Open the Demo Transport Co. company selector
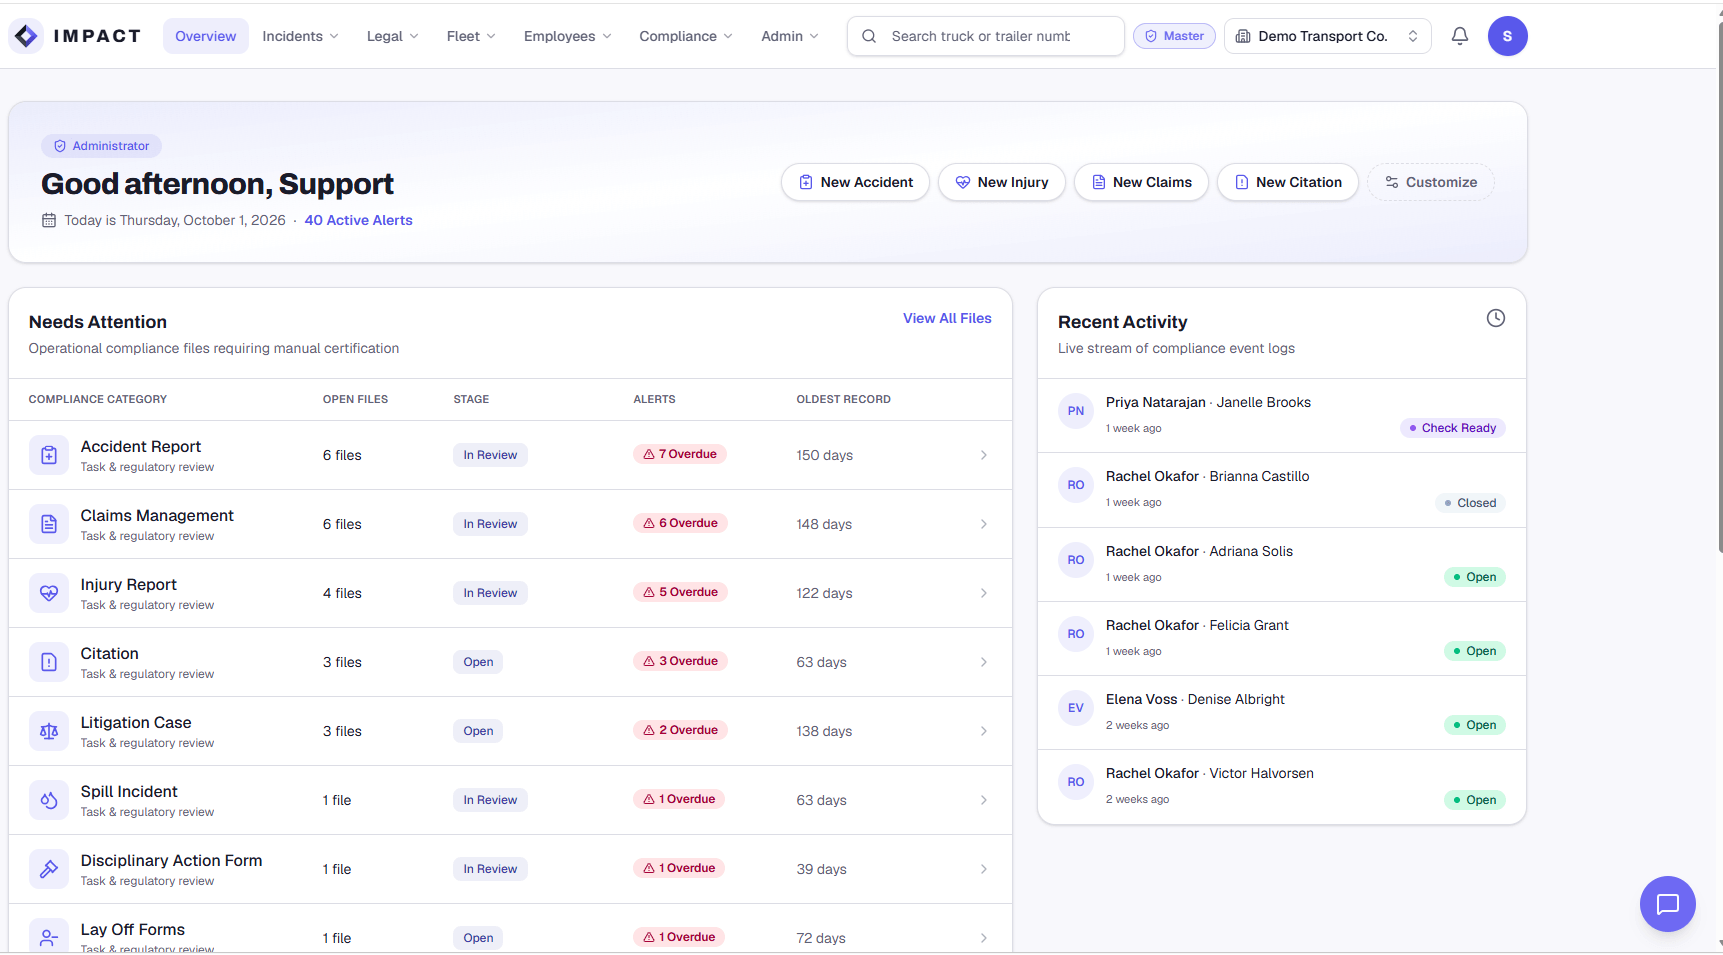Viewport: 1723px width, 955px height. click(1327, 36)
